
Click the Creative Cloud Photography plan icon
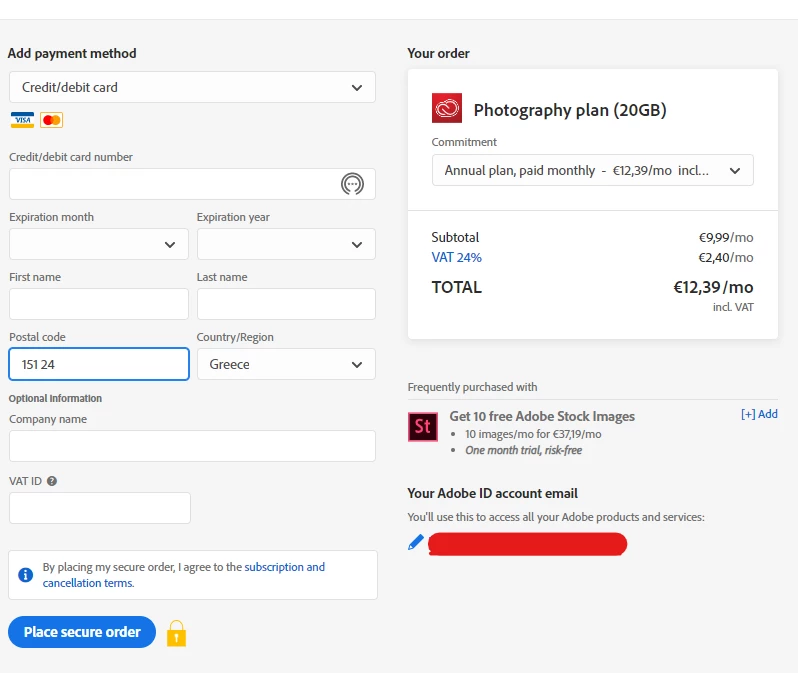(x=447, y=108)
